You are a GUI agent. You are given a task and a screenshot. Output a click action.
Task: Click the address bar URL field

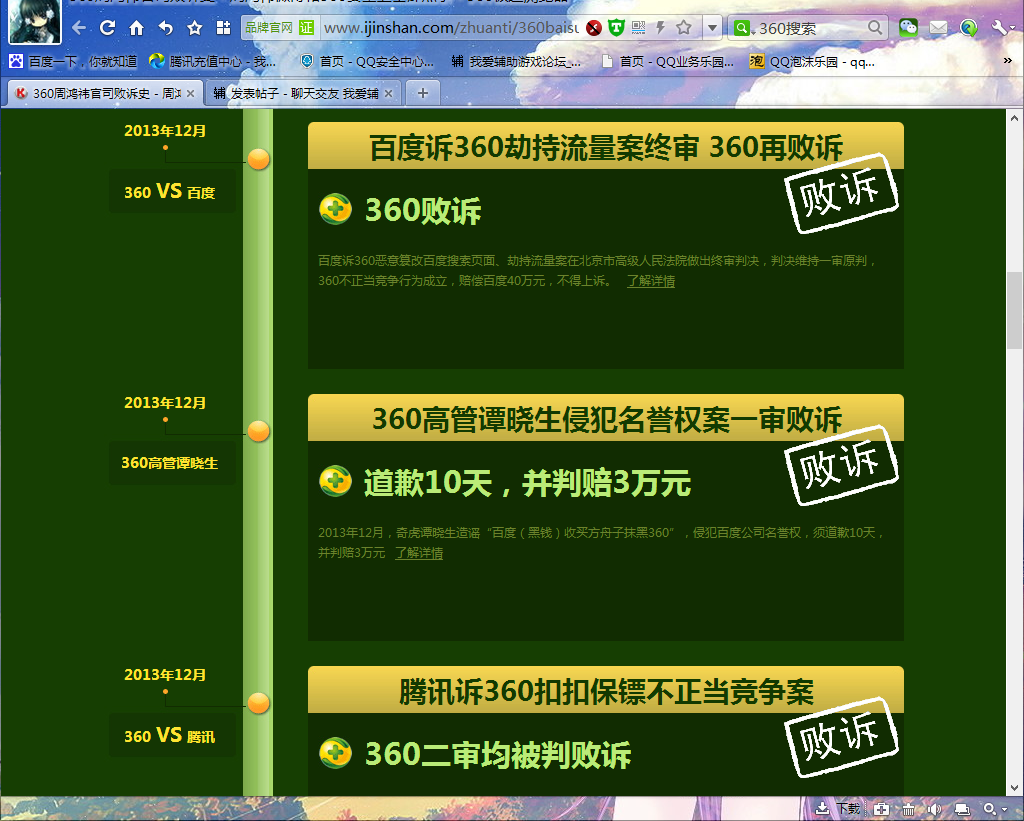(451, 27)
